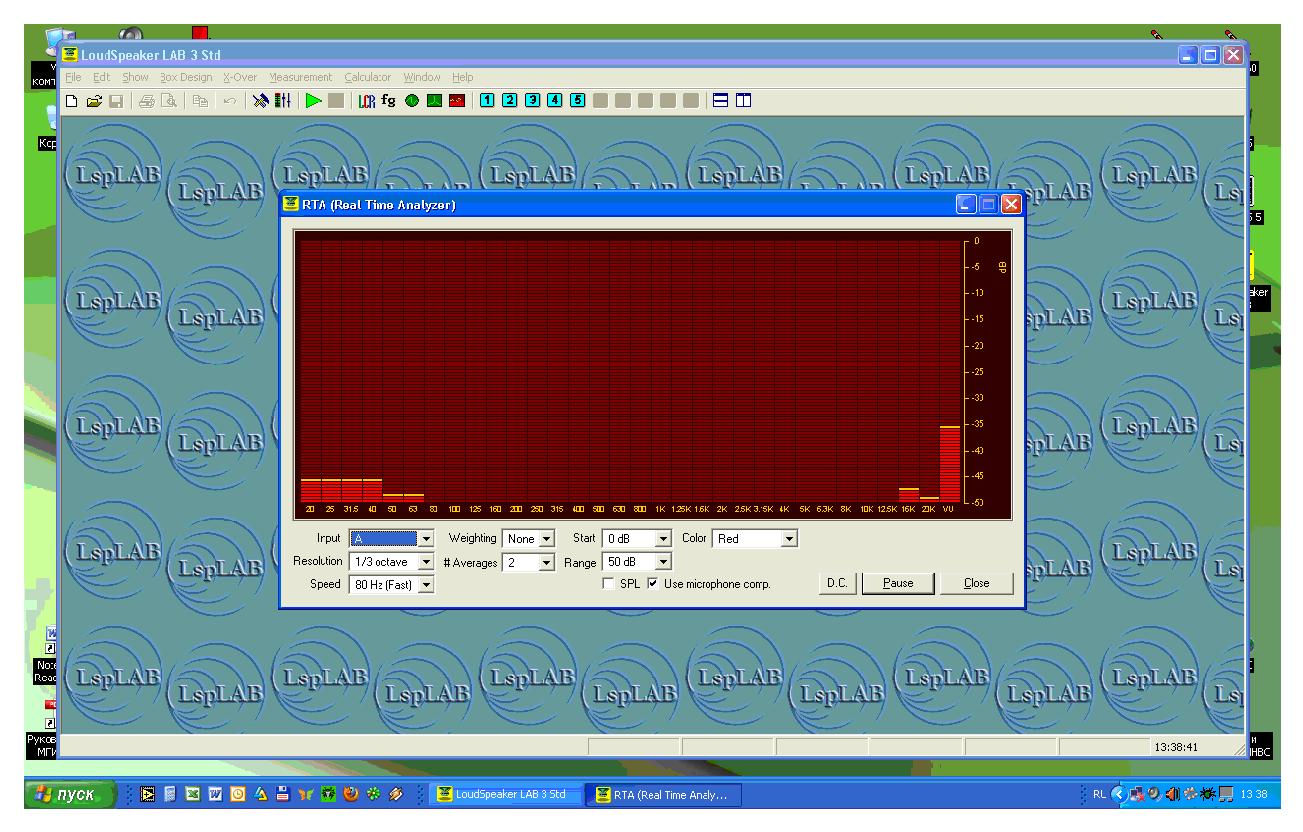Screen dimensions: 1303x832
Task: Open the X-Over menu
Action: 240,77
